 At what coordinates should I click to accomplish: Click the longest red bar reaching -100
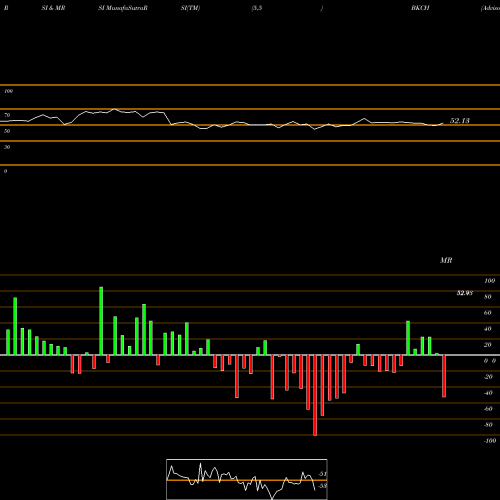pos(315,395)
